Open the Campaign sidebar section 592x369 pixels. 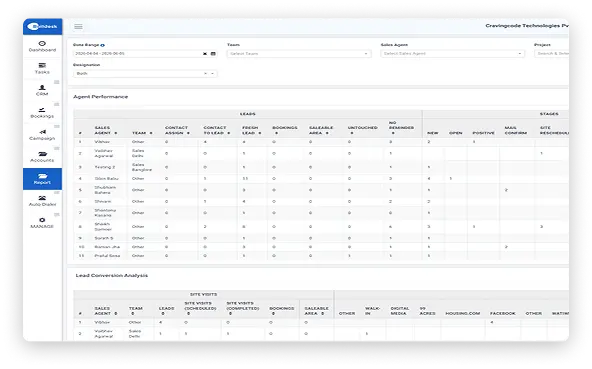click(x=42, y=135)
